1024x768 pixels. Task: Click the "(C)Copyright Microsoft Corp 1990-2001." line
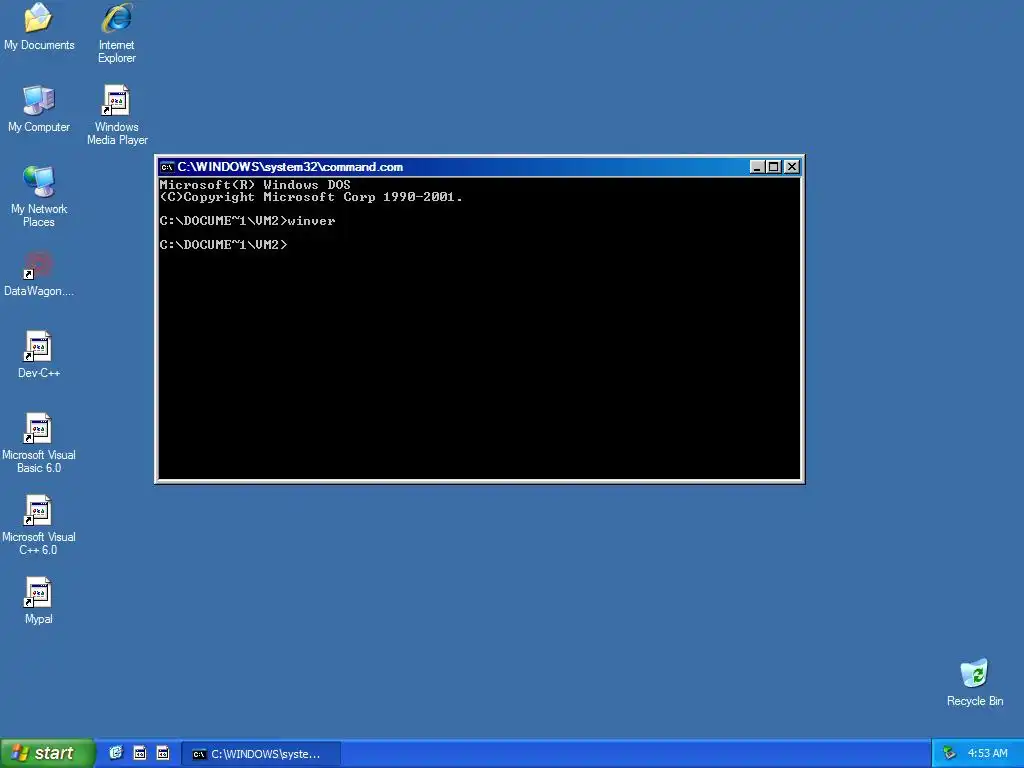tap(312, 197)
